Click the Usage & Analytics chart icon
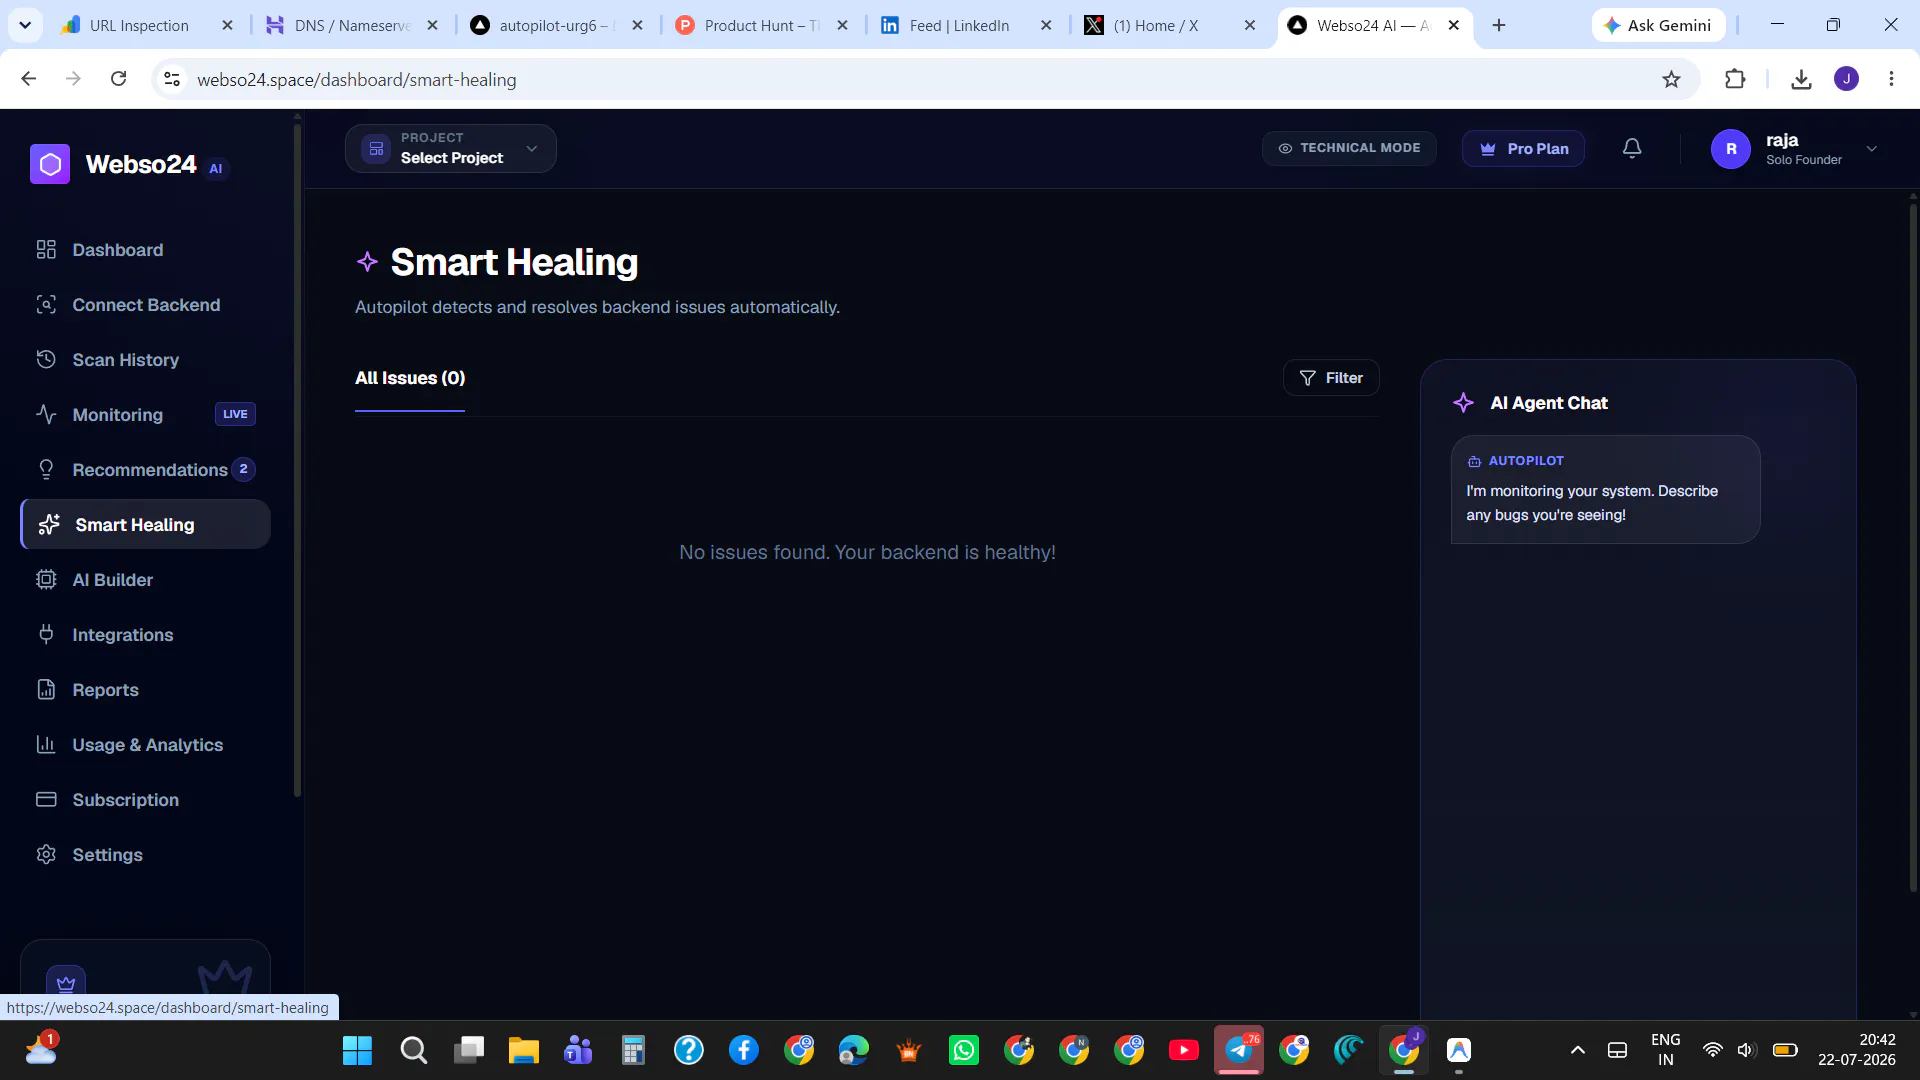1920x1080 pixels. (x=46, y=744)
